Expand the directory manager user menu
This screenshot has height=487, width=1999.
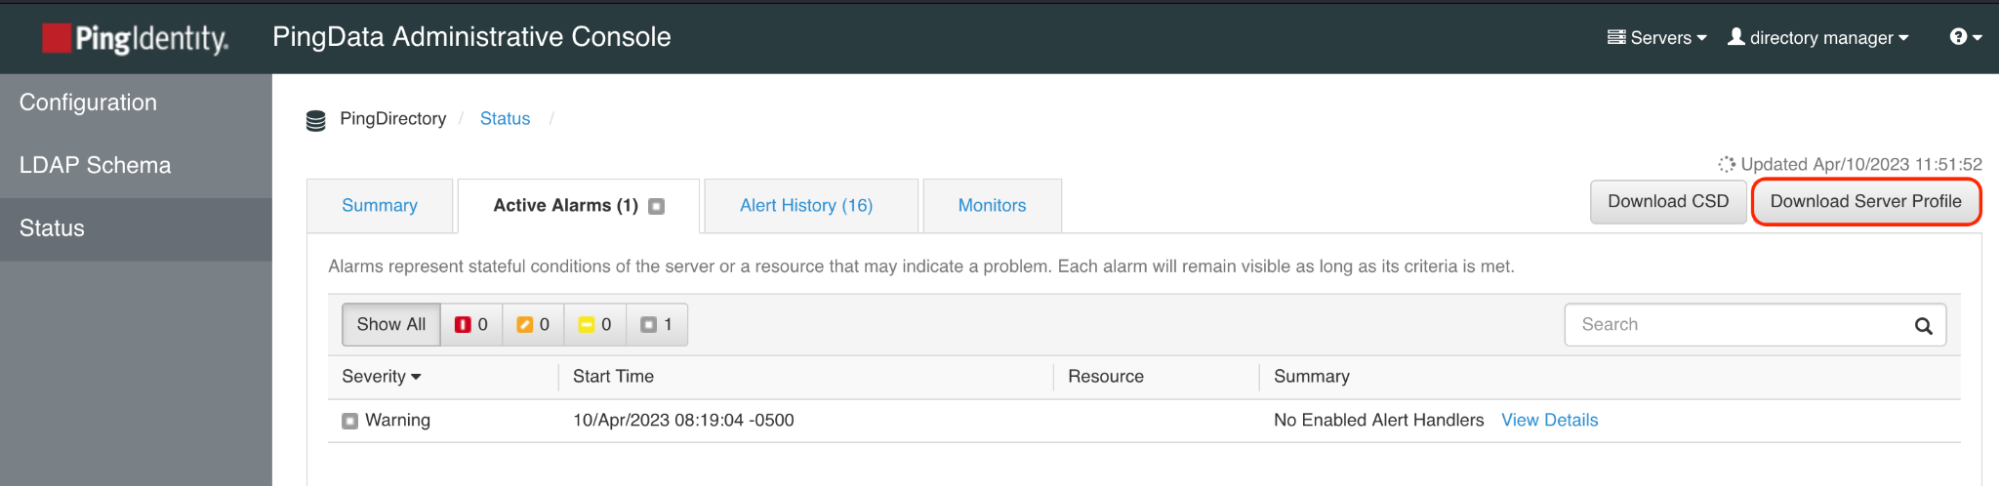click(x=1819, y=38)
